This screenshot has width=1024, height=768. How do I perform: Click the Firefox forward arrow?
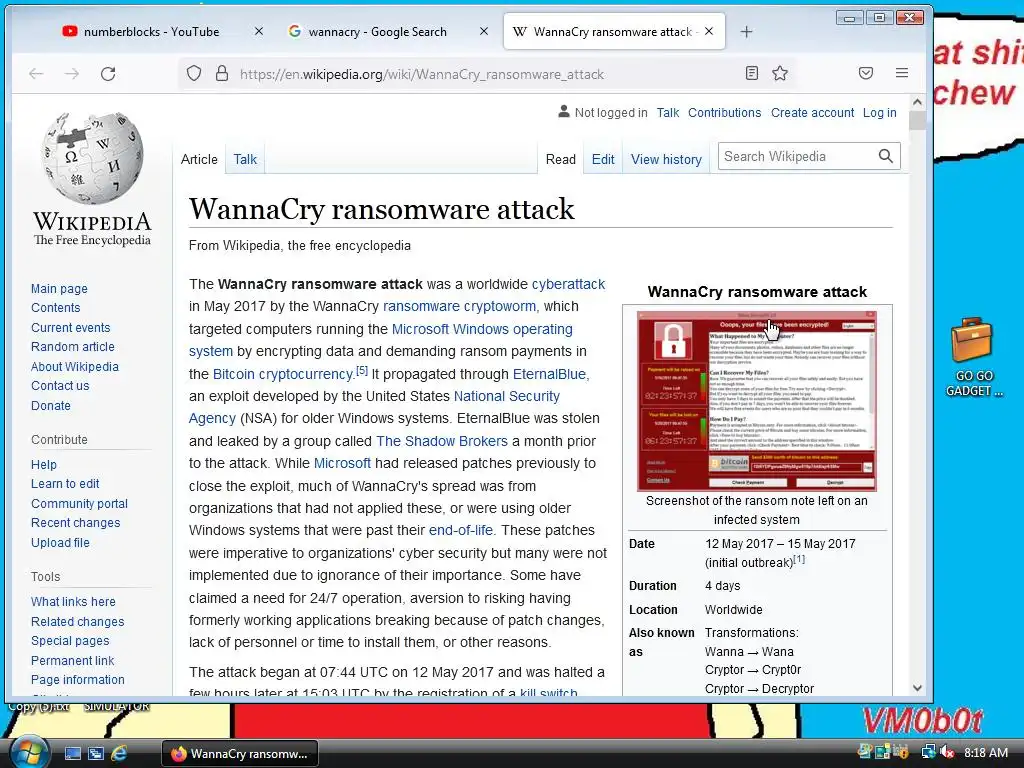tap(72, 74)
